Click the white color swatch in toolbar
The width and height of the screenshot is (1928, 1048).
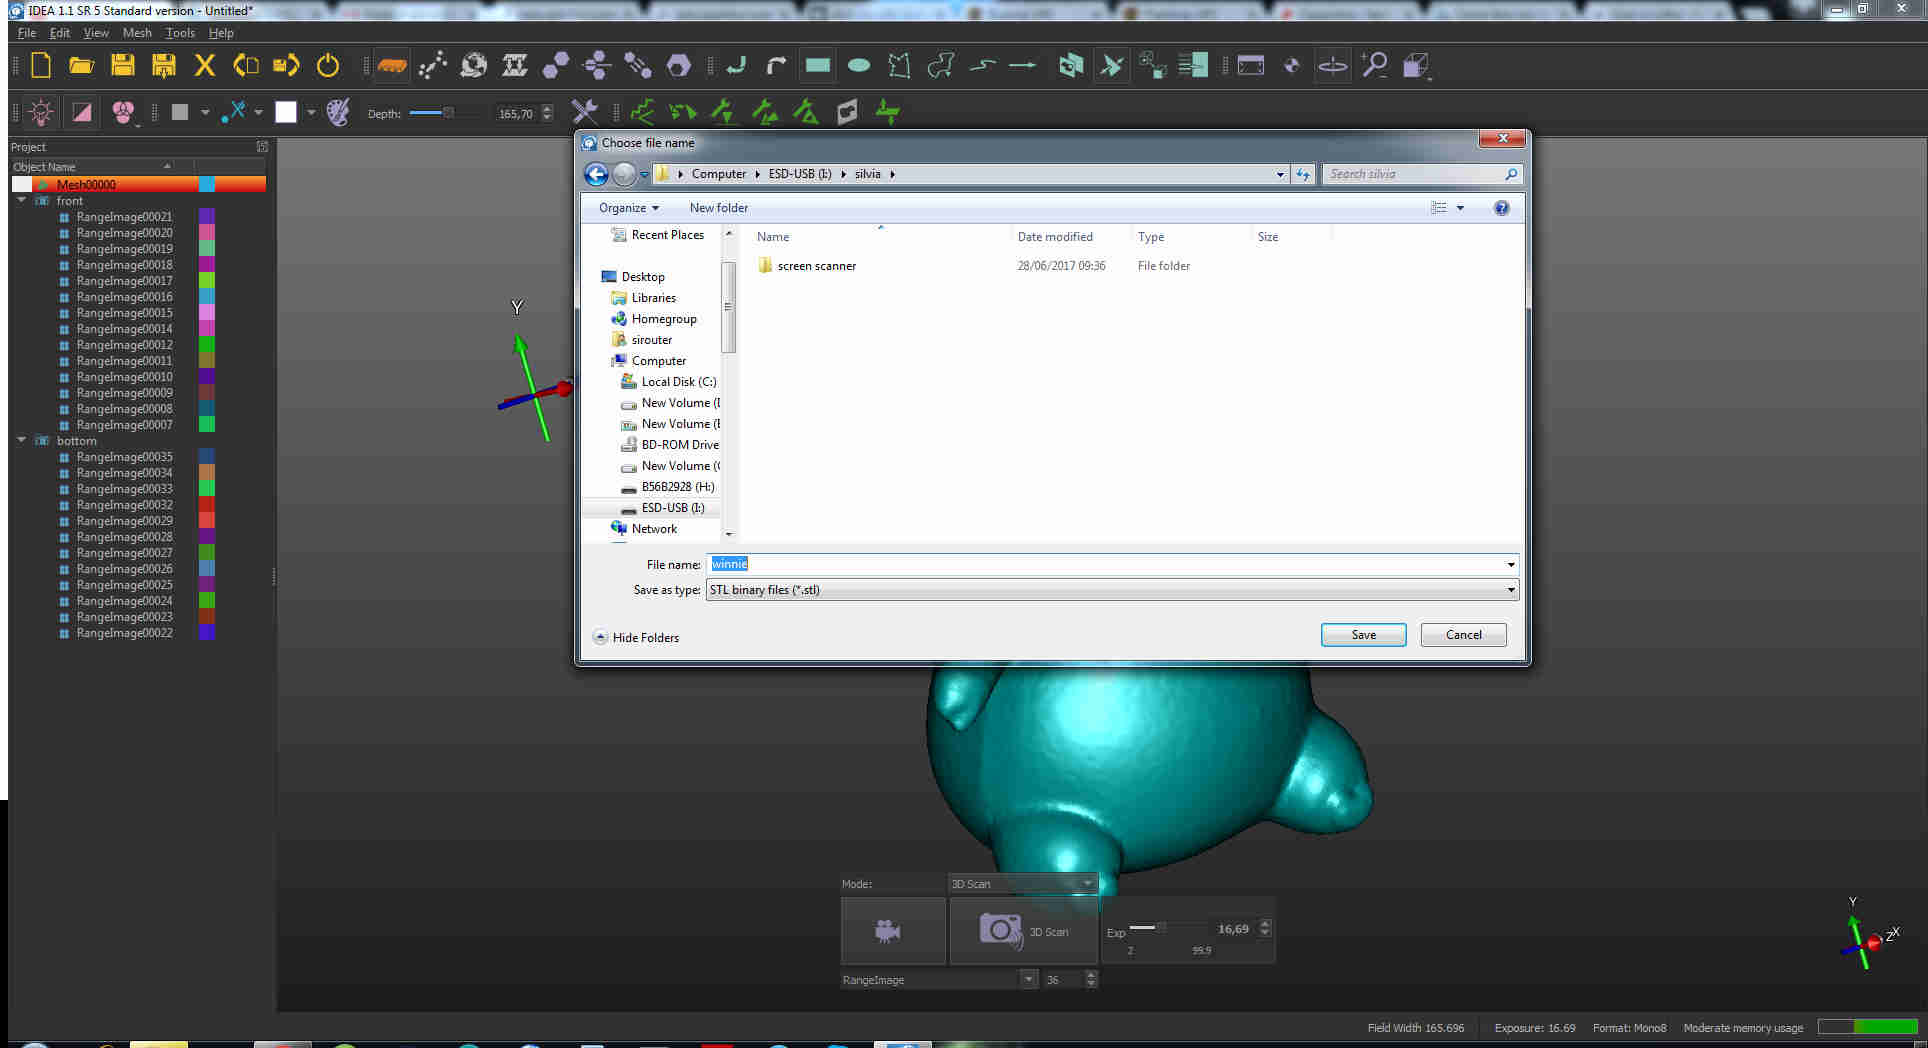coord(286,112)
